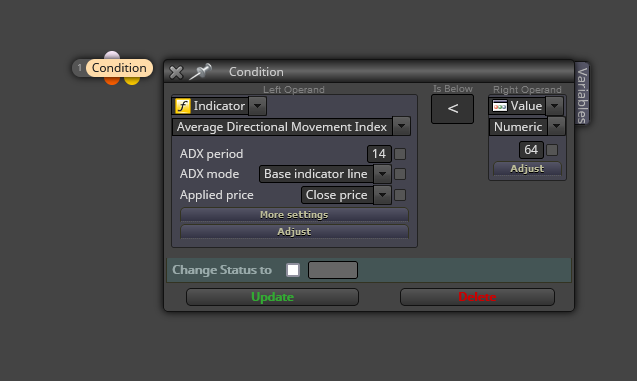This screenshot has width=637, height=381.
Task: Close the Condition panel with the X icon
Action: 176,72
